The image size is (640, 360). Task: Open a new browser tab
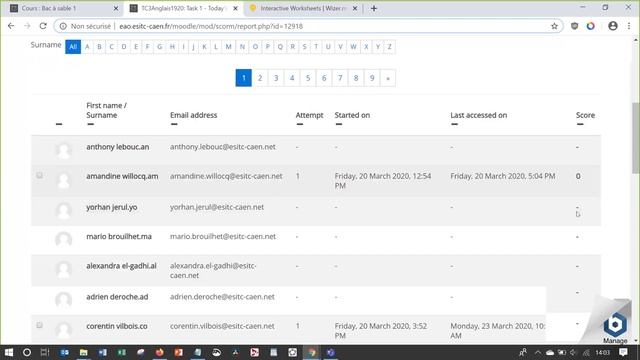pos(374,8)
